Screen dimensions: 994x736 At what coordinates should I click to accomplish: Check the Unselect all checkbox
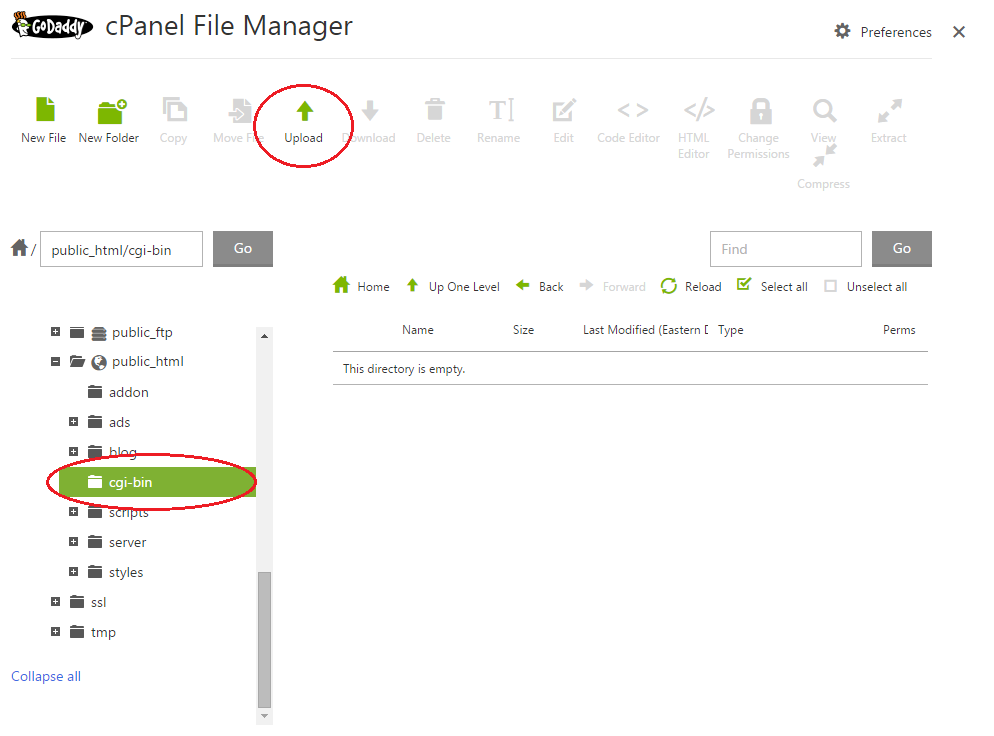[x=831, y=285]
